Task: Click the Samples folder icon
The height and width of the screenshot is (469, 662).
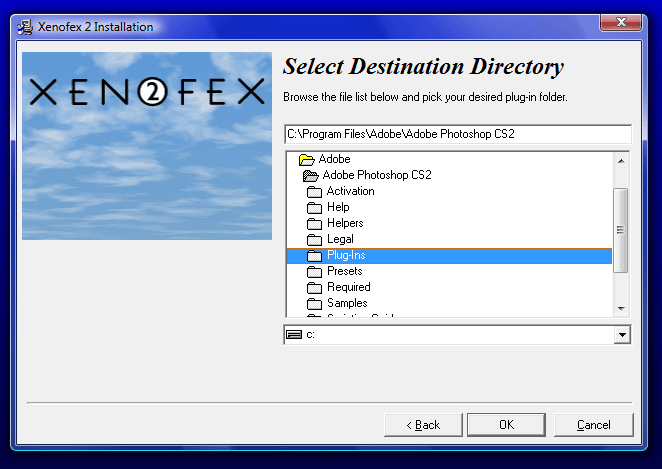Action: [x=314, y=304]
